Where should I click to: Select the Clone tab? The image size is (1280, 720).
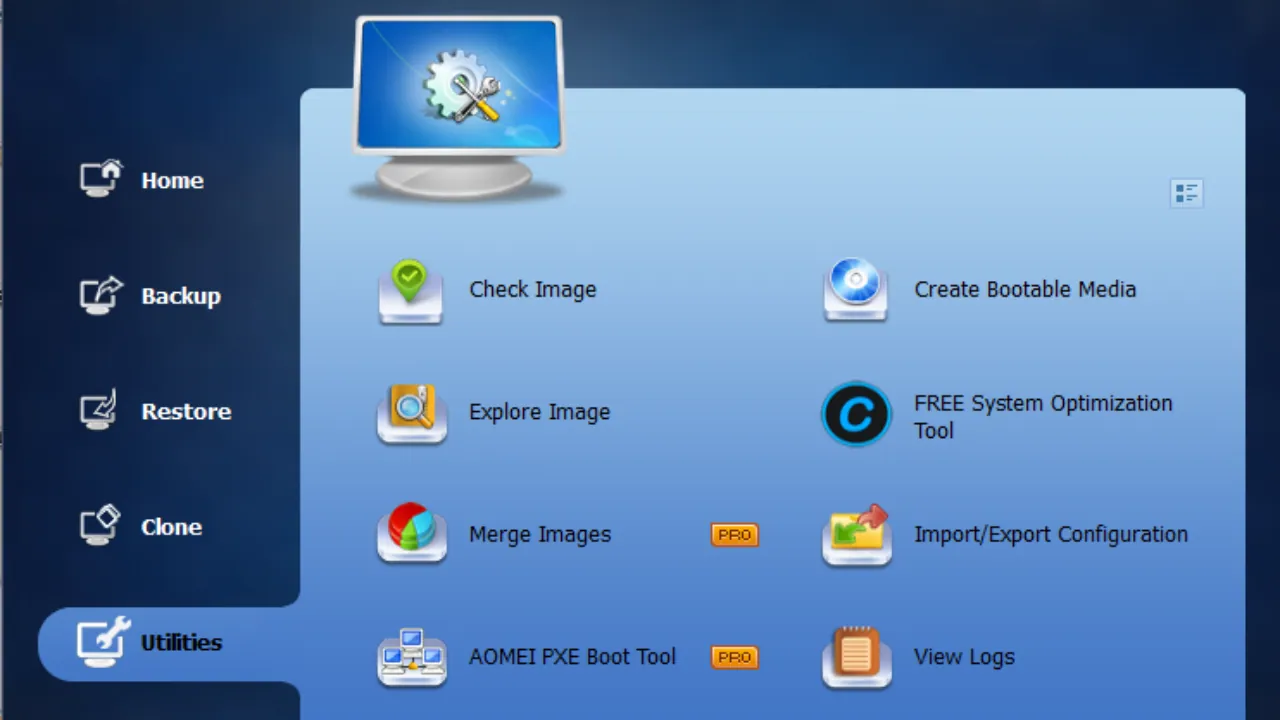(x=171, y=527)
